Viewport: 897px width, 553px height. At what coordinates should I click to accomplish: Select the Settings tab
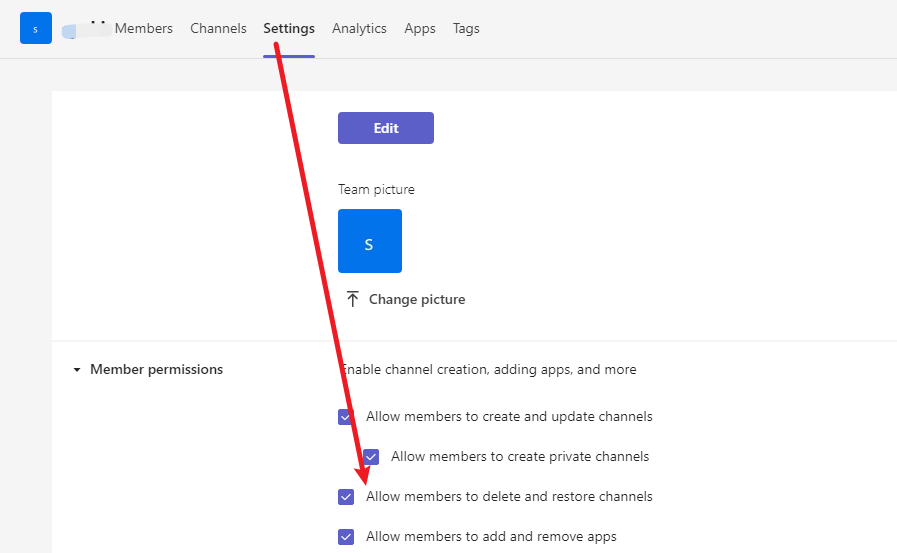pyautogui.click(x=289, y=28)
